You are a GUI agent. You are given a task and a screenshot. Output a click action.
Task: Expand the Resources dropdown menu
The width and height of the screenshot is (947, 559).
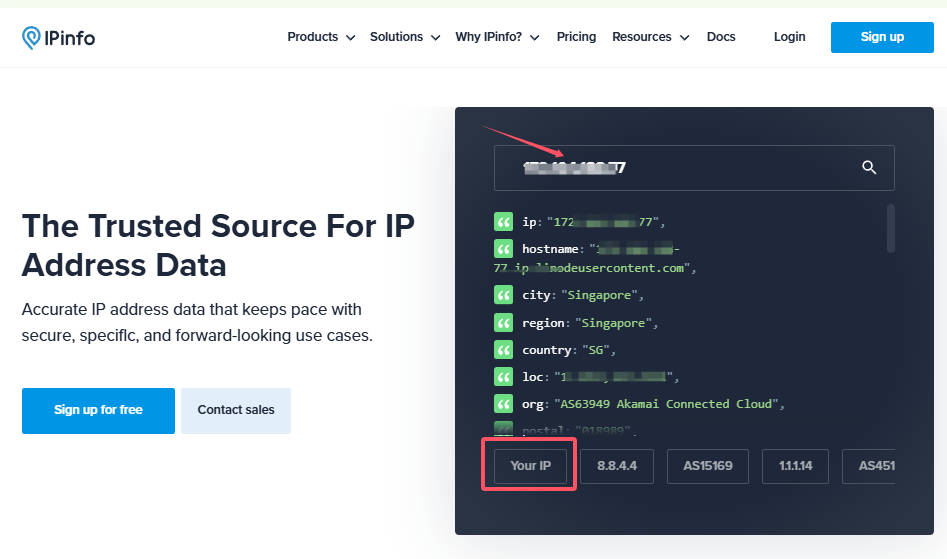[650, 37]
